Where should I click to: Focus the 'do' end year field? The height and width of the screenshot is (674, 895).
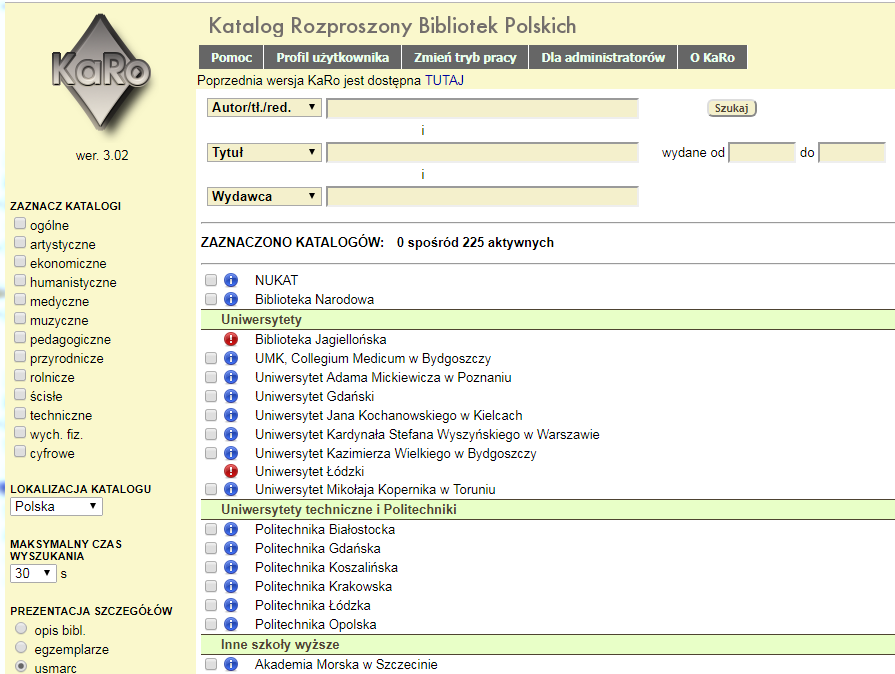pyautogui.click(x=852, y=153)
